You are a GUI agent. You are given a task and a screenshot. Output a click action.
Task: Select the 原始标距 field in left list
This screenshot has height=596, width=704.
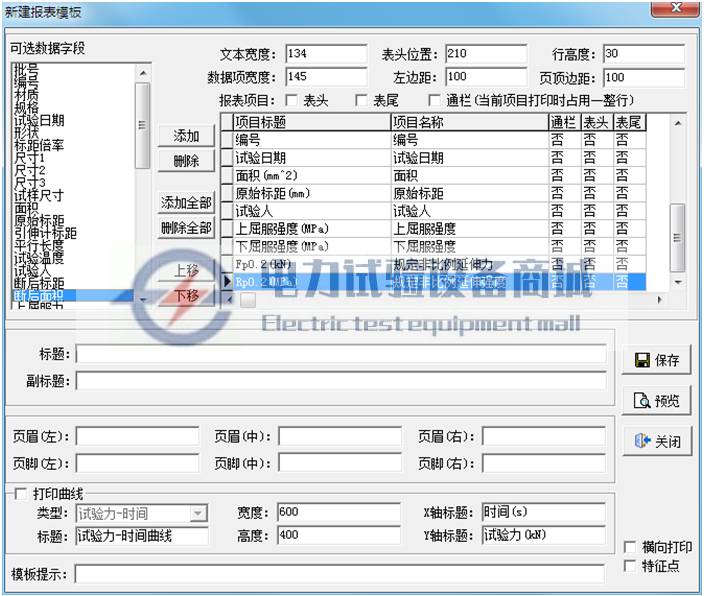[40, 219]
